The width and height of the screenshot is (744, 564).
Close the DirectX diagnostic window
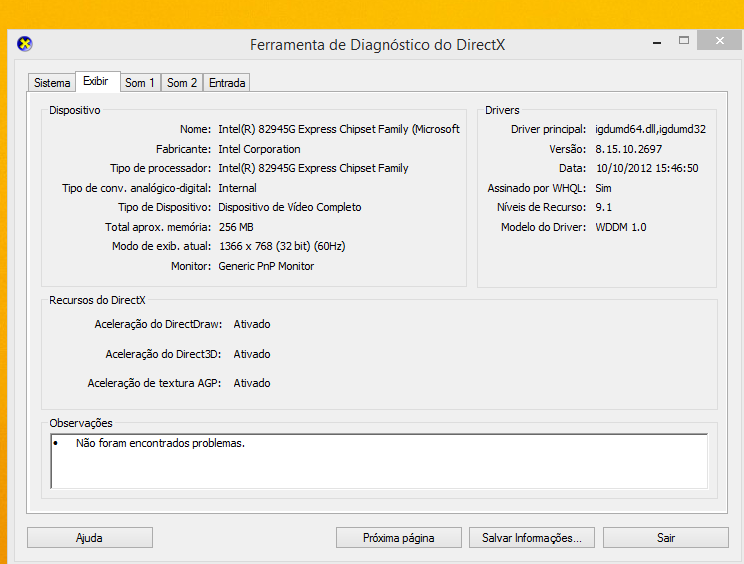click(719, 40)
